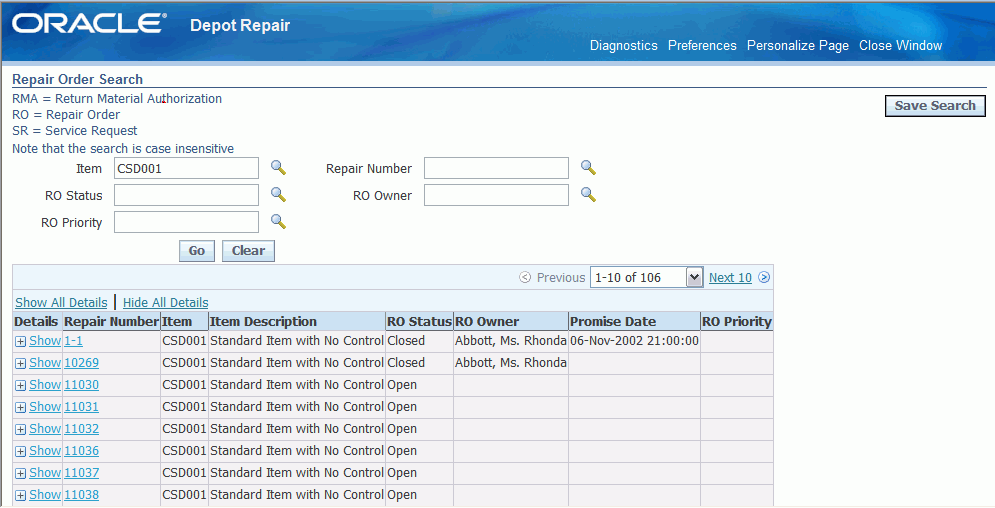Open the Preferences menu link
Viewport: 995px width, 508px height.
702,46
